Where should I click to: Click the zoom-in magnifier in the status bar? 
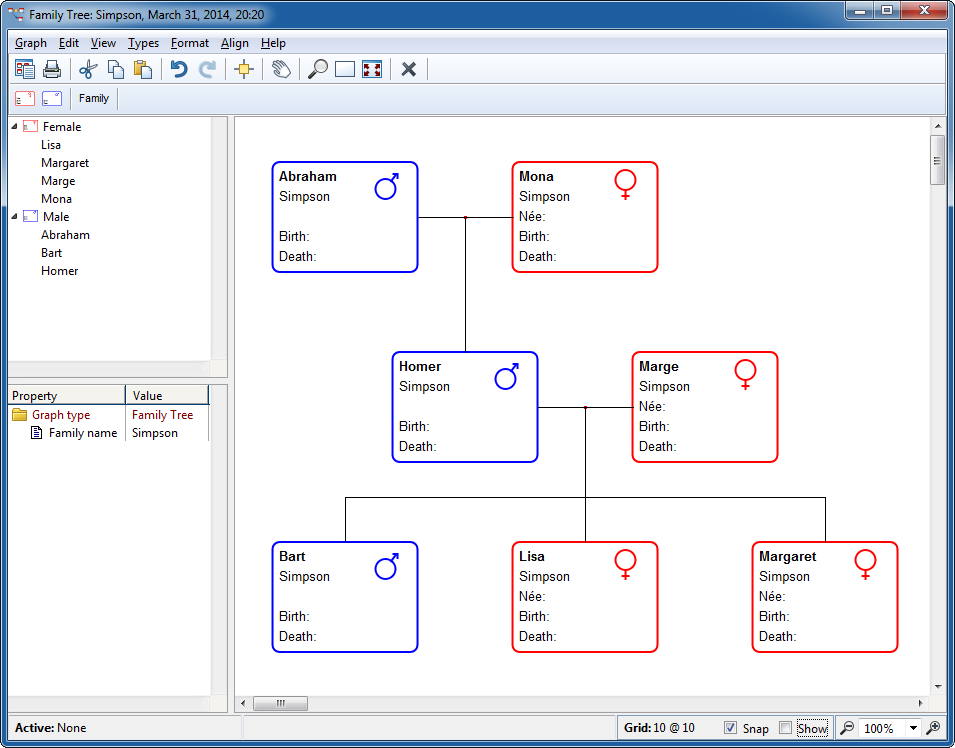[x=934, y=728]
